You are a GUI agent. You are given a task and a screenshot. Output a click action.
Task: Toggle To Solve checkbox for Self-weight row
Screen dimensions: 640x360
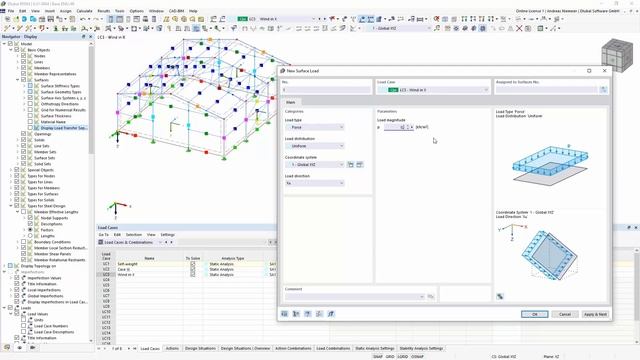(193, 264)
